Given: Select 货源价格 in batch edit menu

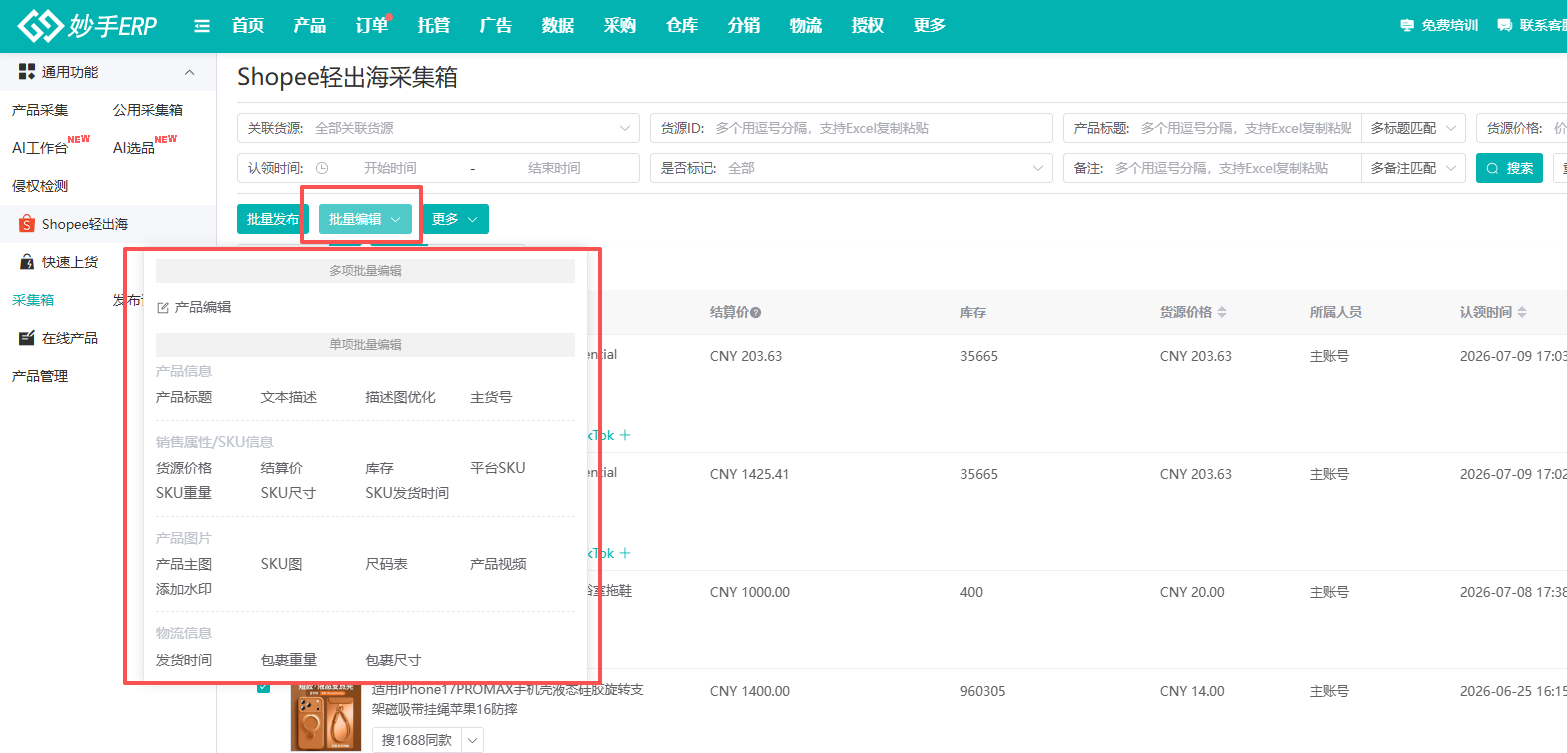Looking at the screenshot, I should pos(184,467).
